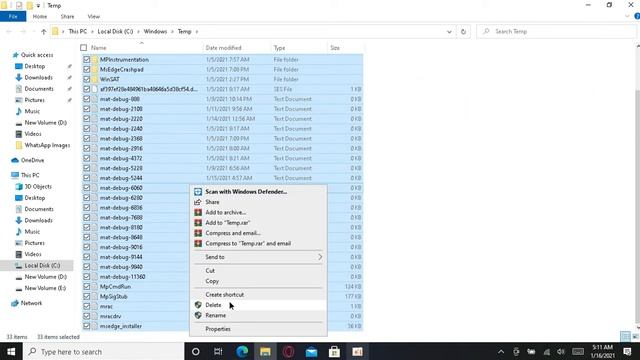Expand breadcrumb arrow after This PC
Screen dimensions: 640x360
[x=92, y=31]
